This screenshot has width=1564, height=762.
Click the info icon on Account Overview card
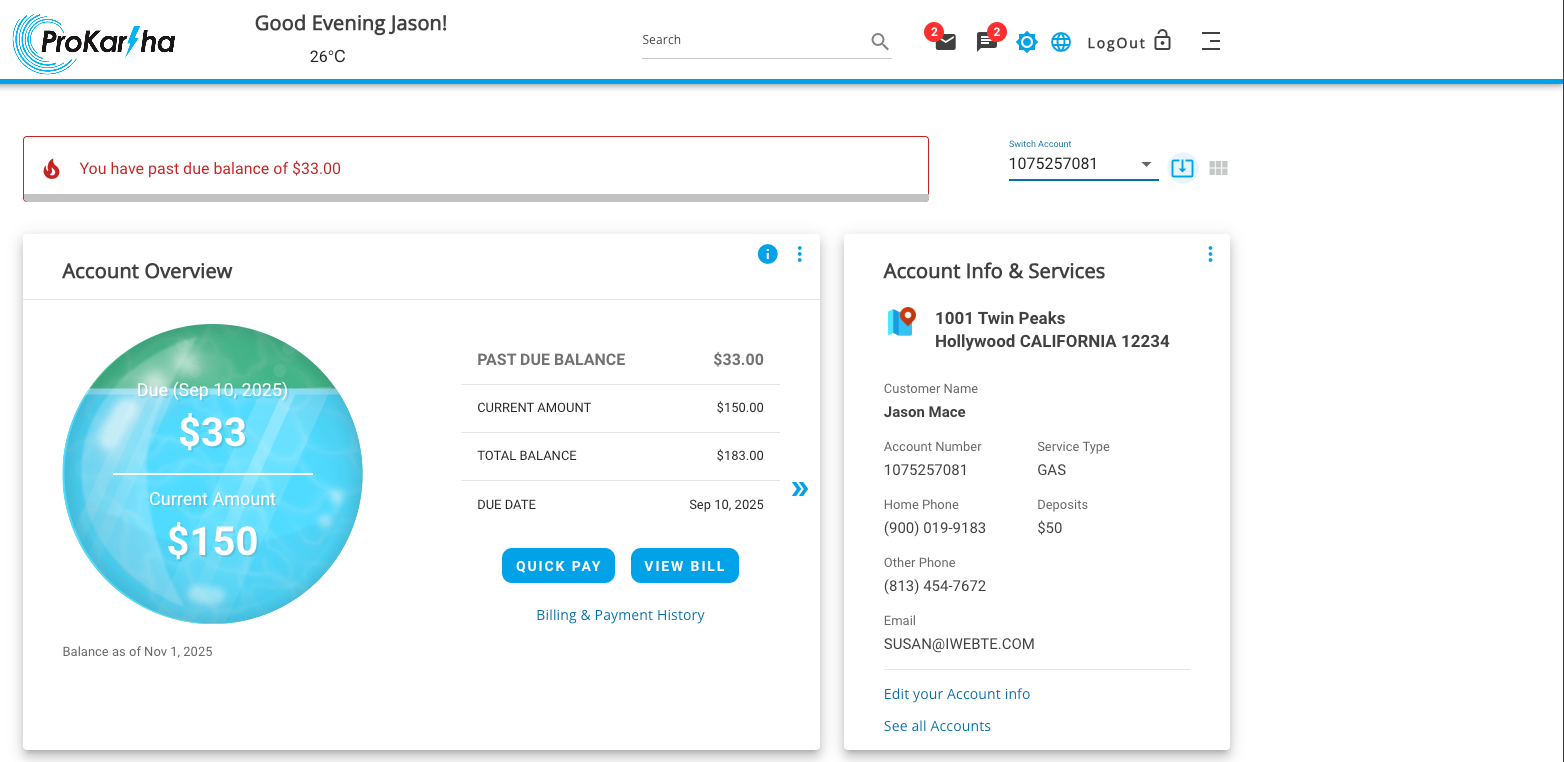pos(767,254)
